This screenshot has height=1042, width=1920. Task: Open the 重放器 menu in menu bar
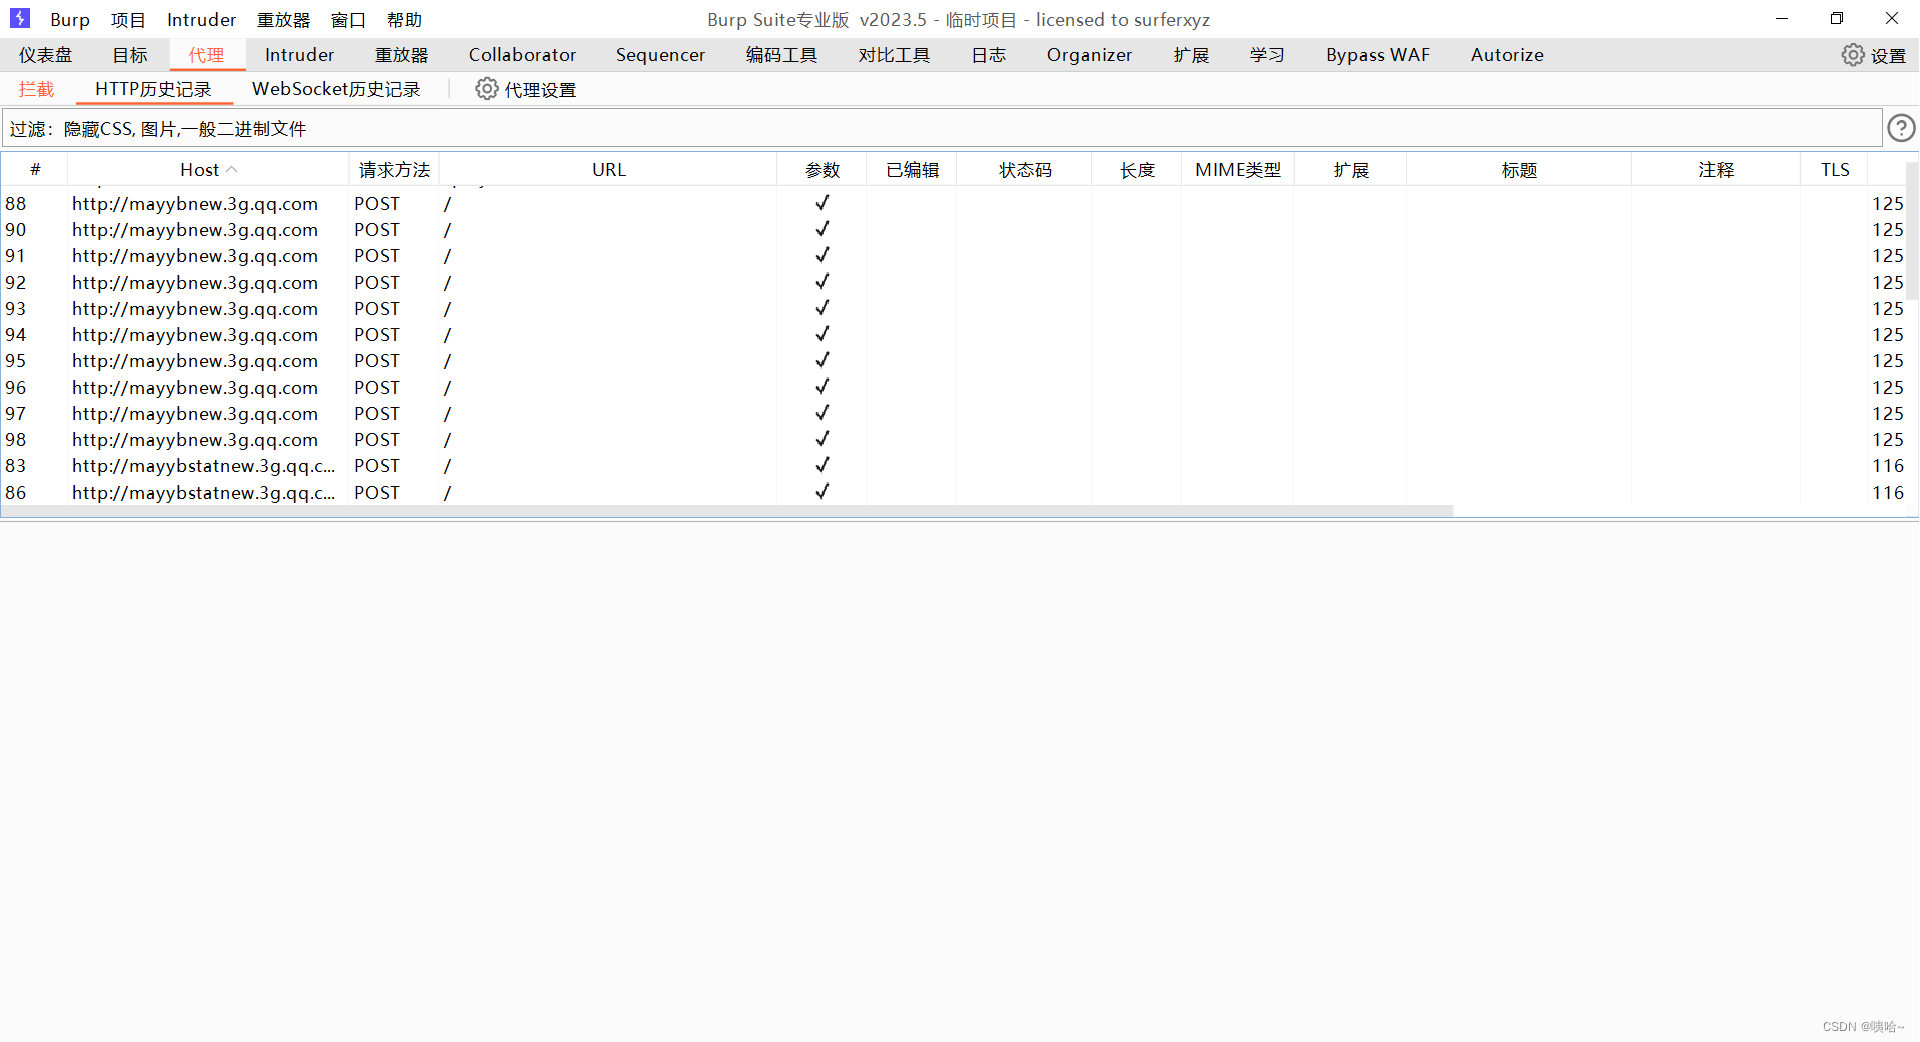283,20
